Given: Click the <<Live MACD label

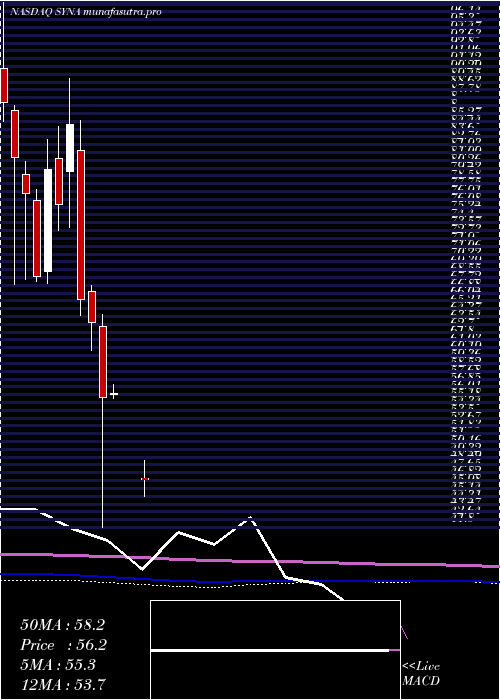Looking at the screenshot, I should tap(421, 674).
